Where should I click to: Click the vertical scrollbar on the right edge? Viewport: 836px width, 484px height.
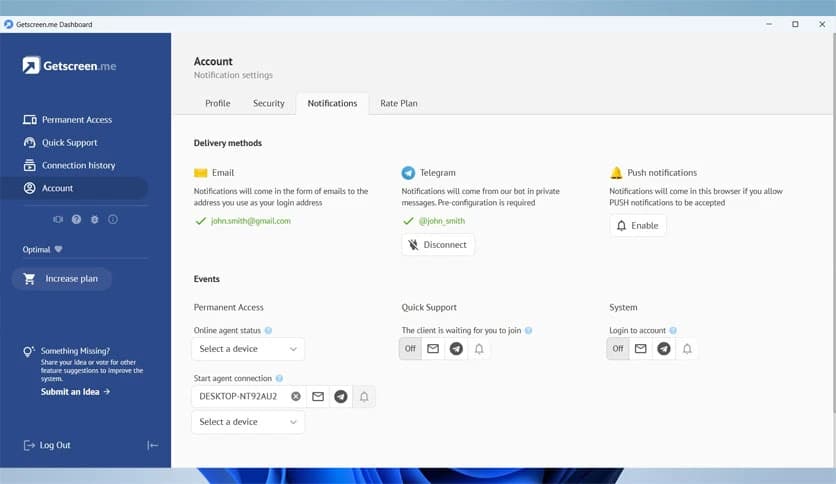pos(834,224)
